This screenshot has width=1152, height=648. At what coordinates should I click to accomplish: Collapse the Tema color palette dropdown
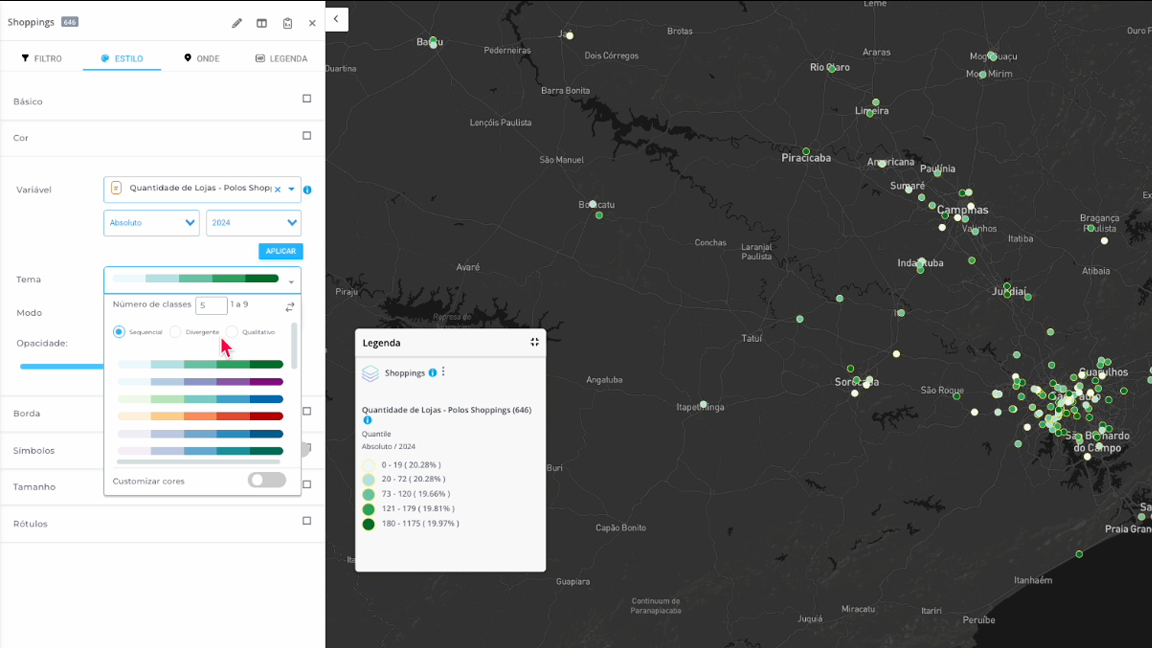pos(291,281)
